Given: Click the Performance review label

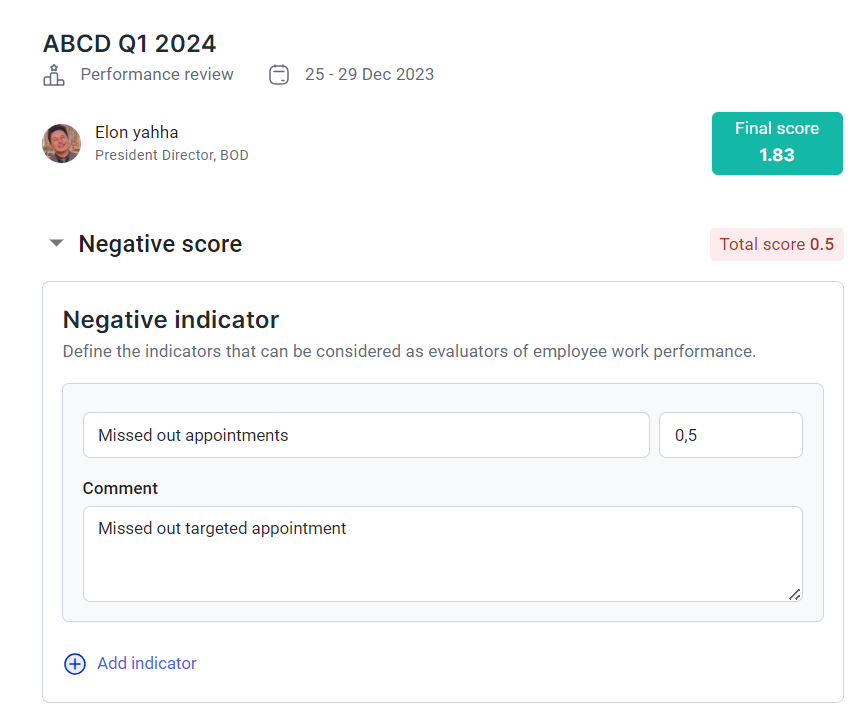Looking at the screenshot, I should click(157, 74).
